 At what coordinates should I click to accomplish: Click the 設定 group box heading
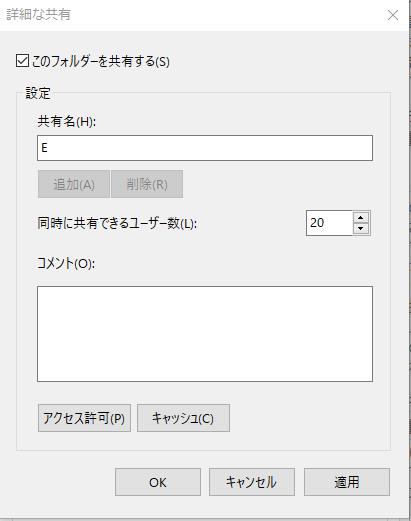(x=38, y=93)
